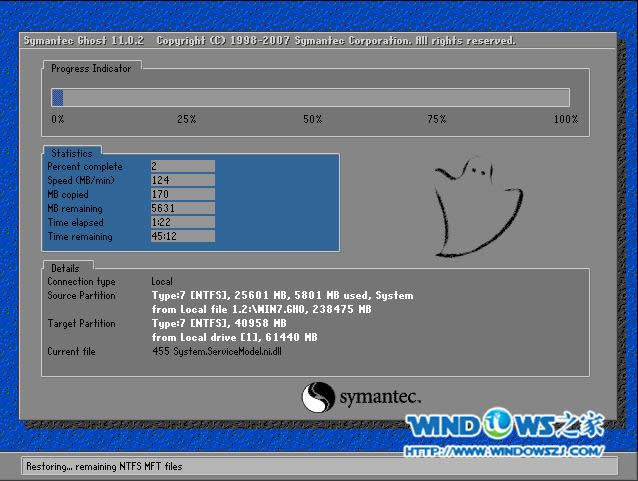638x481 pixels.
Task: Select the MB copied value field
Action: click(182, 194)
